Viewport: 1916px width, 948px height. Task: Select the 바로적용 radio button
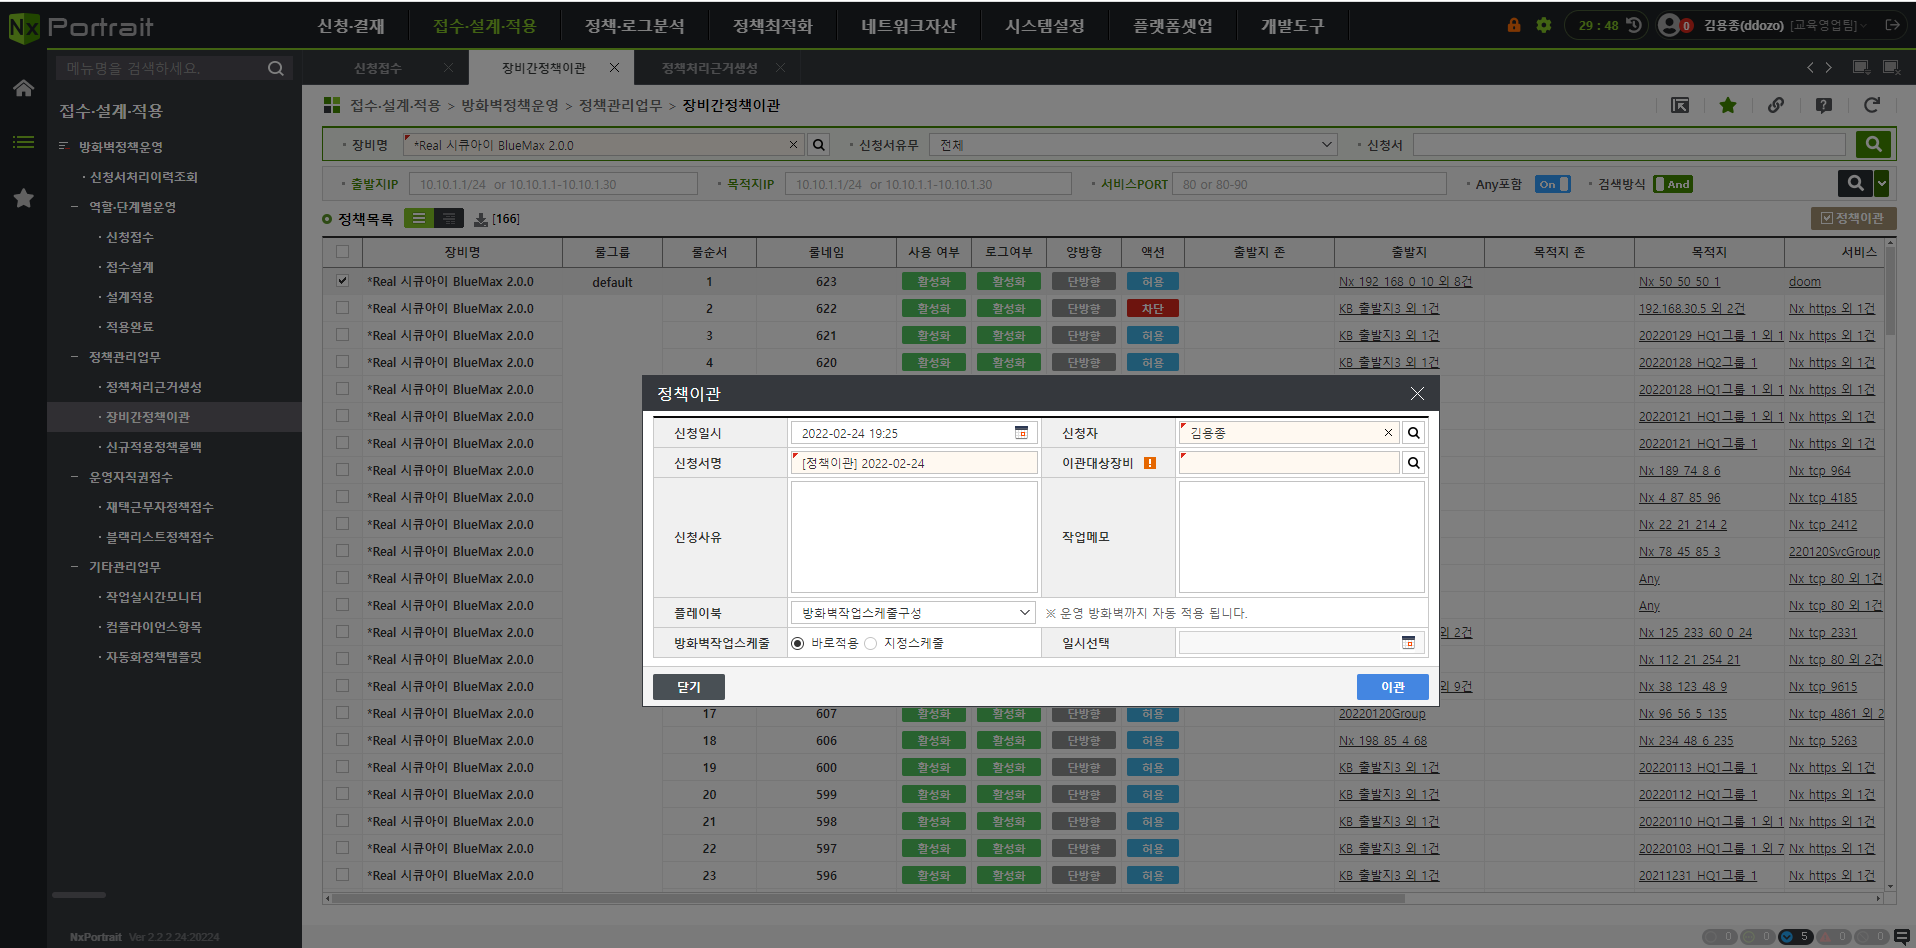797,643
